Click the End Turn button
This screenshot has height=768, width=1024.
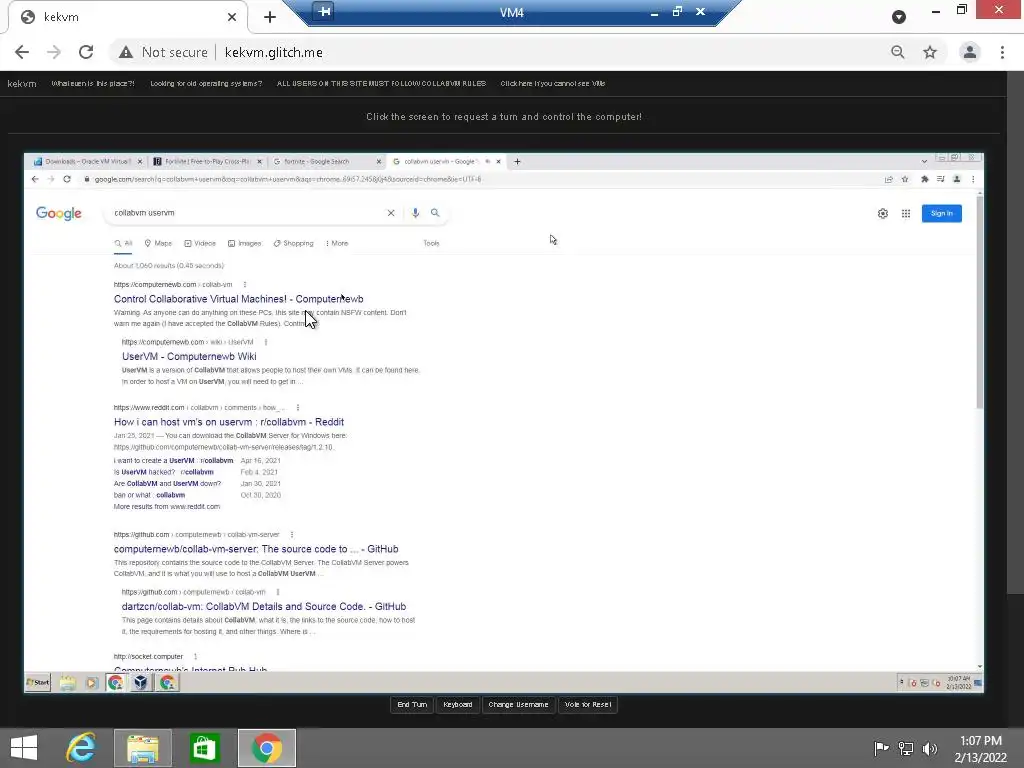(x=412, y=705)
